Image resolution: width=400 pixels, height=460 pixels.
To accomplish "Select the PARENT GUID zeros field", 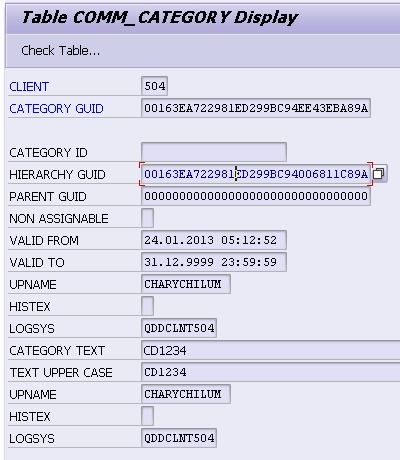I will tap(256, 196).
